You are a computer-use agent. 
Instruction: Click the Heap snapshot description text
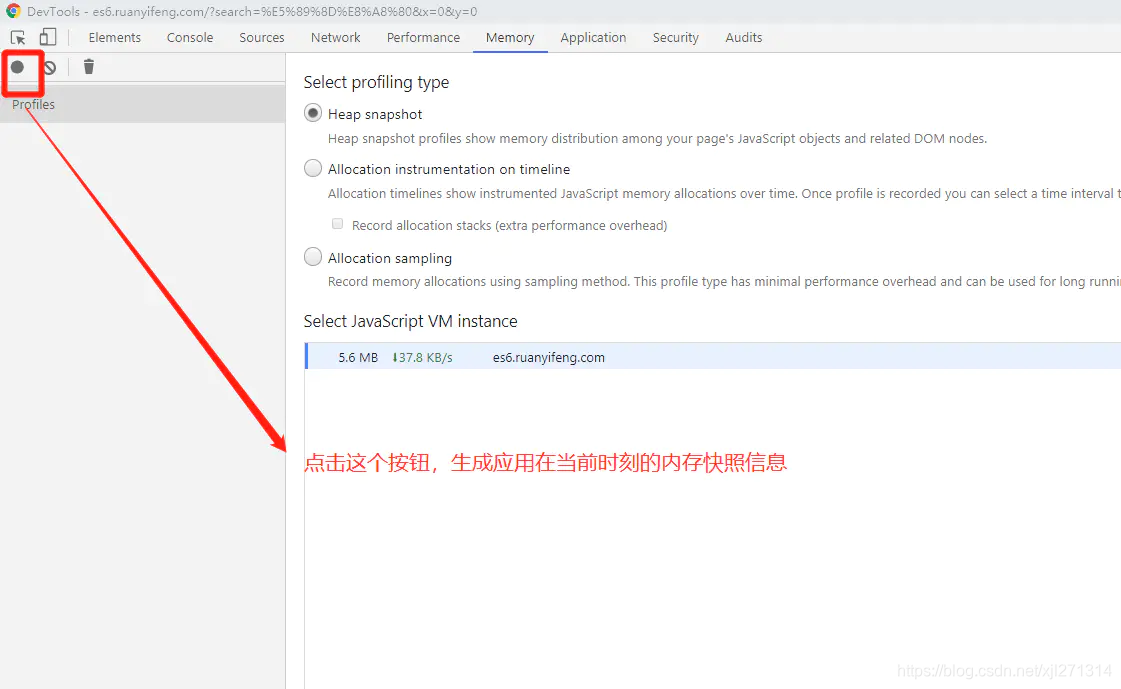pos(657,139)
